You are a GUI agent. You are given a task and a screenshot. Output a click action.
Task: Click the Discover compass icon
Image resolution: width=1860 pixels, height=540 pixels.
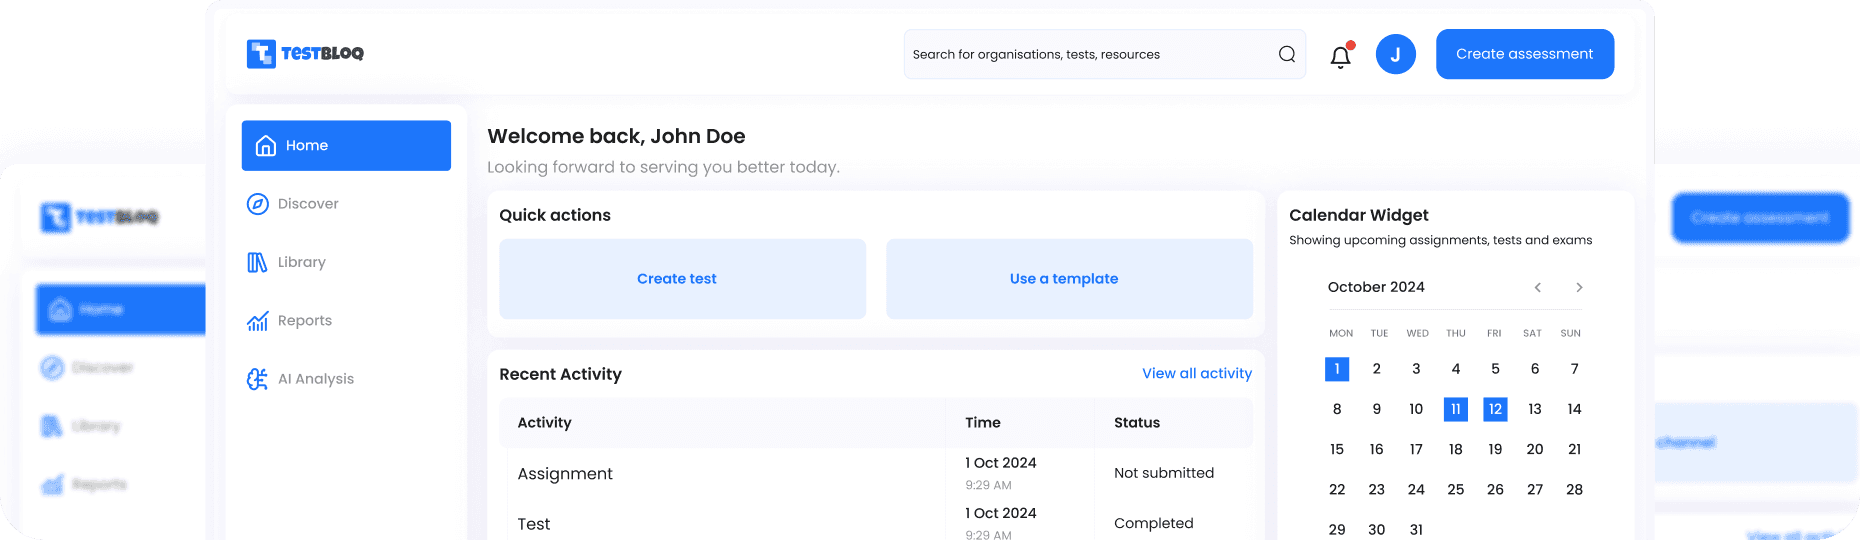[257, 204]
